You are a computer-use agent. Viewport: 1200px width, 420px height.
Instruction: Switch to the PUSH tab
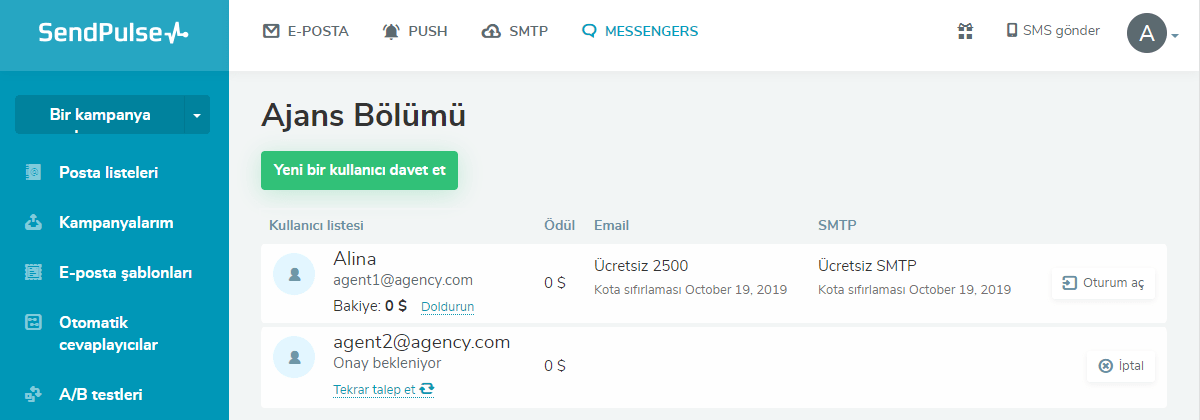pyautogui.click(x=415, y=31)
